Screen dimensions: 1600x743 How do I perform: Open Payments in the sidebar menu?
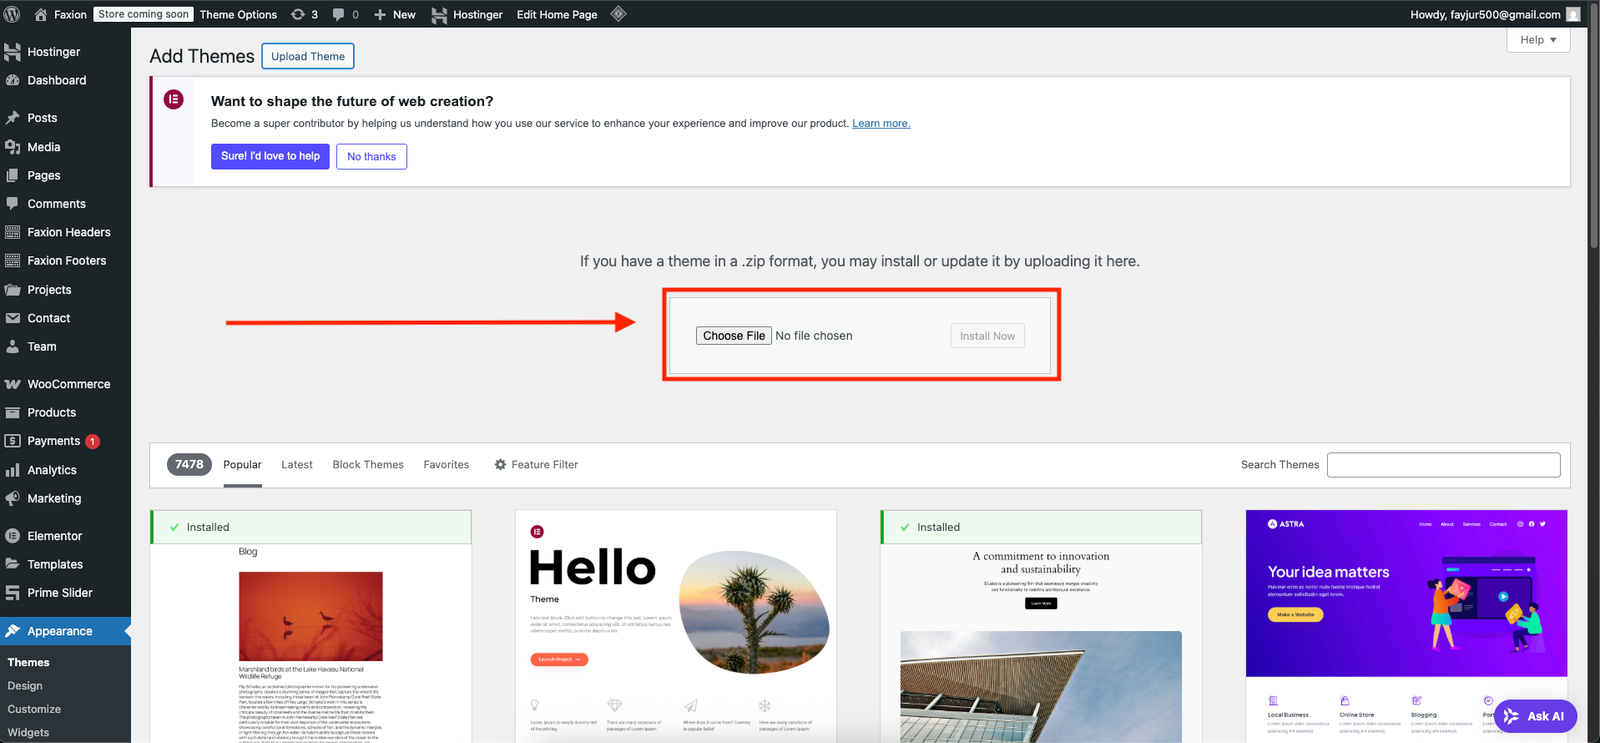pyautogui.click(x=53, y=441)
